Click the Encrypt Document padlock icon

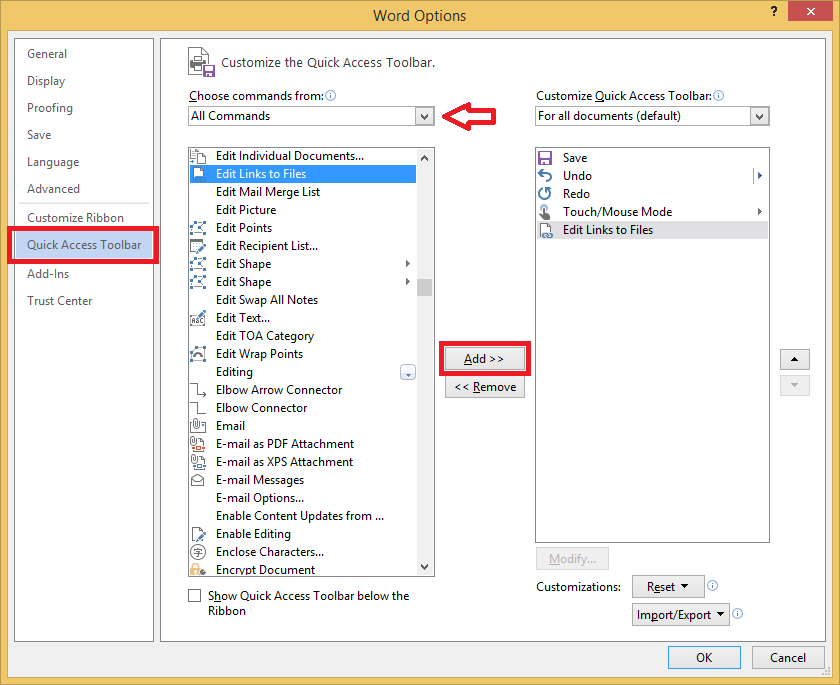coord(199,569)
